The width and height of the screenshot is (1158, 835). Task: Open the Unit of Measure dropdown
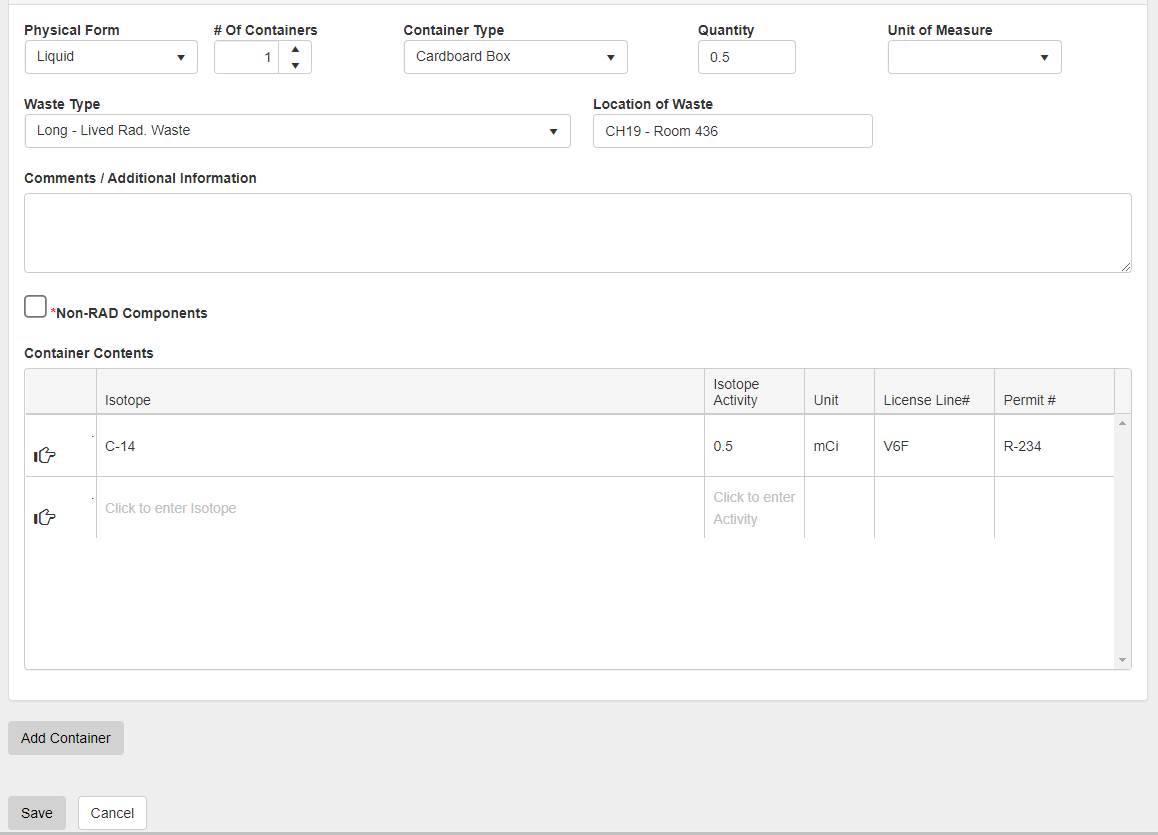[x=974, y=57]
